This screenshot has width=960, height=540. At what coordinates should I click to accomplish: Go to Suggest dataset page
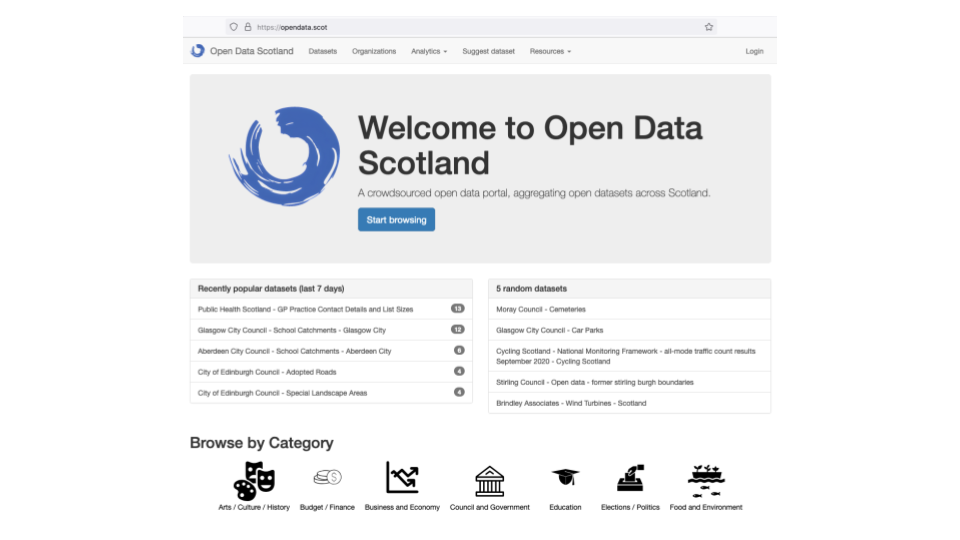pos(489,51)
